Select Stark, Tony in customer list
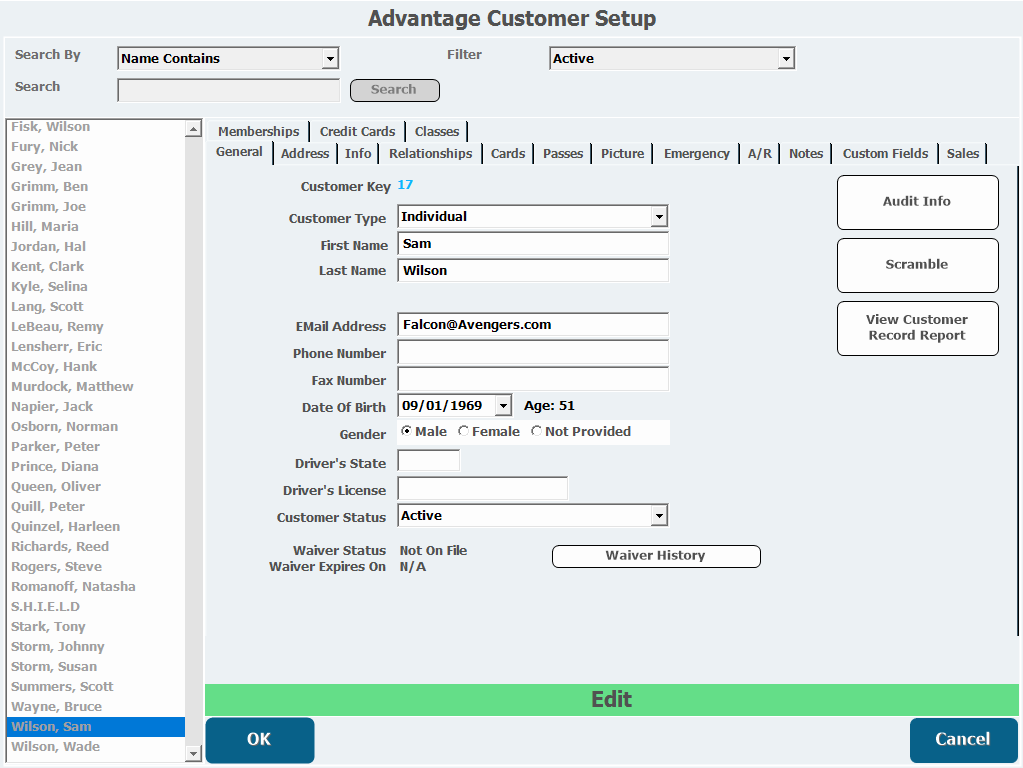 click(95, 627)
